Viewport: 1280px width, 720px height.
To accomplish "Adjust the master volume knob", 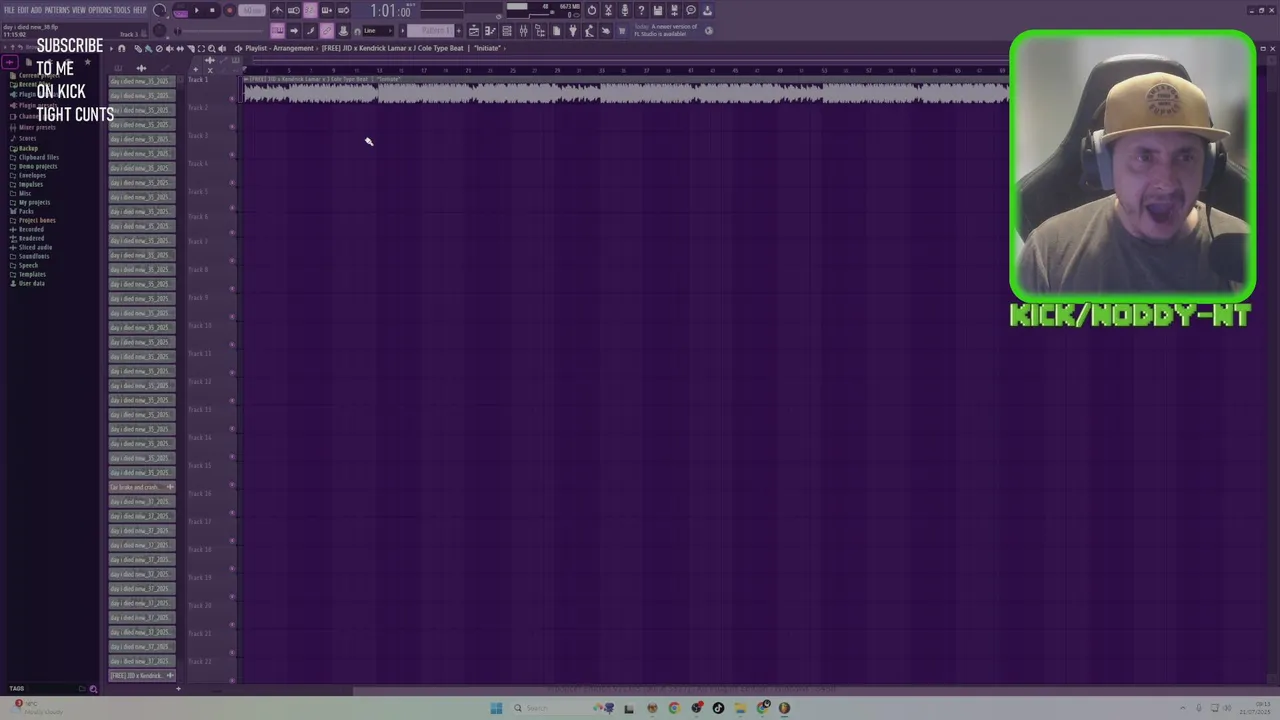I will click(x=160, y=10).
